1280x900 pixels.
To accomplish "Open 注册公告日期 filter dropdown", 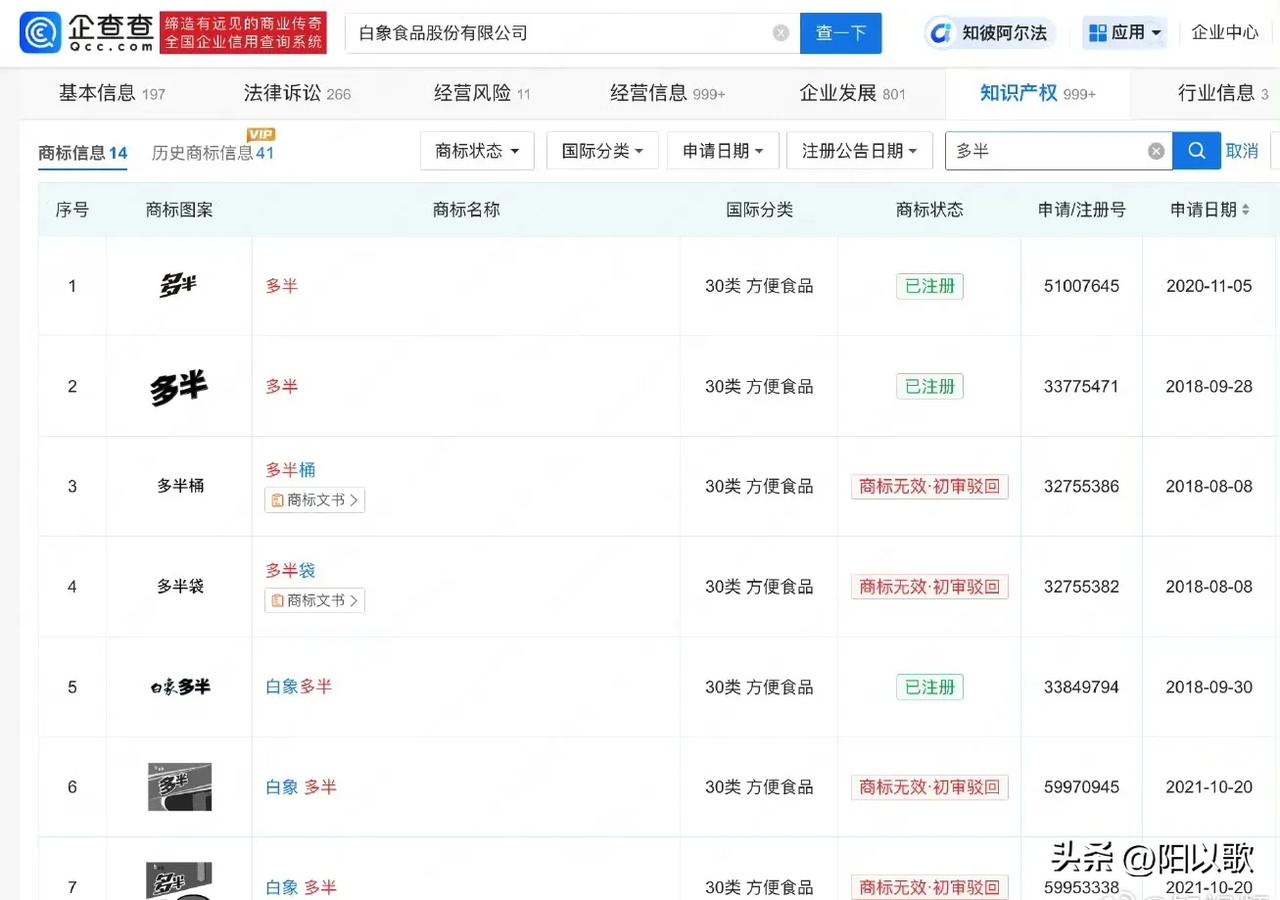I will point(859,151).
